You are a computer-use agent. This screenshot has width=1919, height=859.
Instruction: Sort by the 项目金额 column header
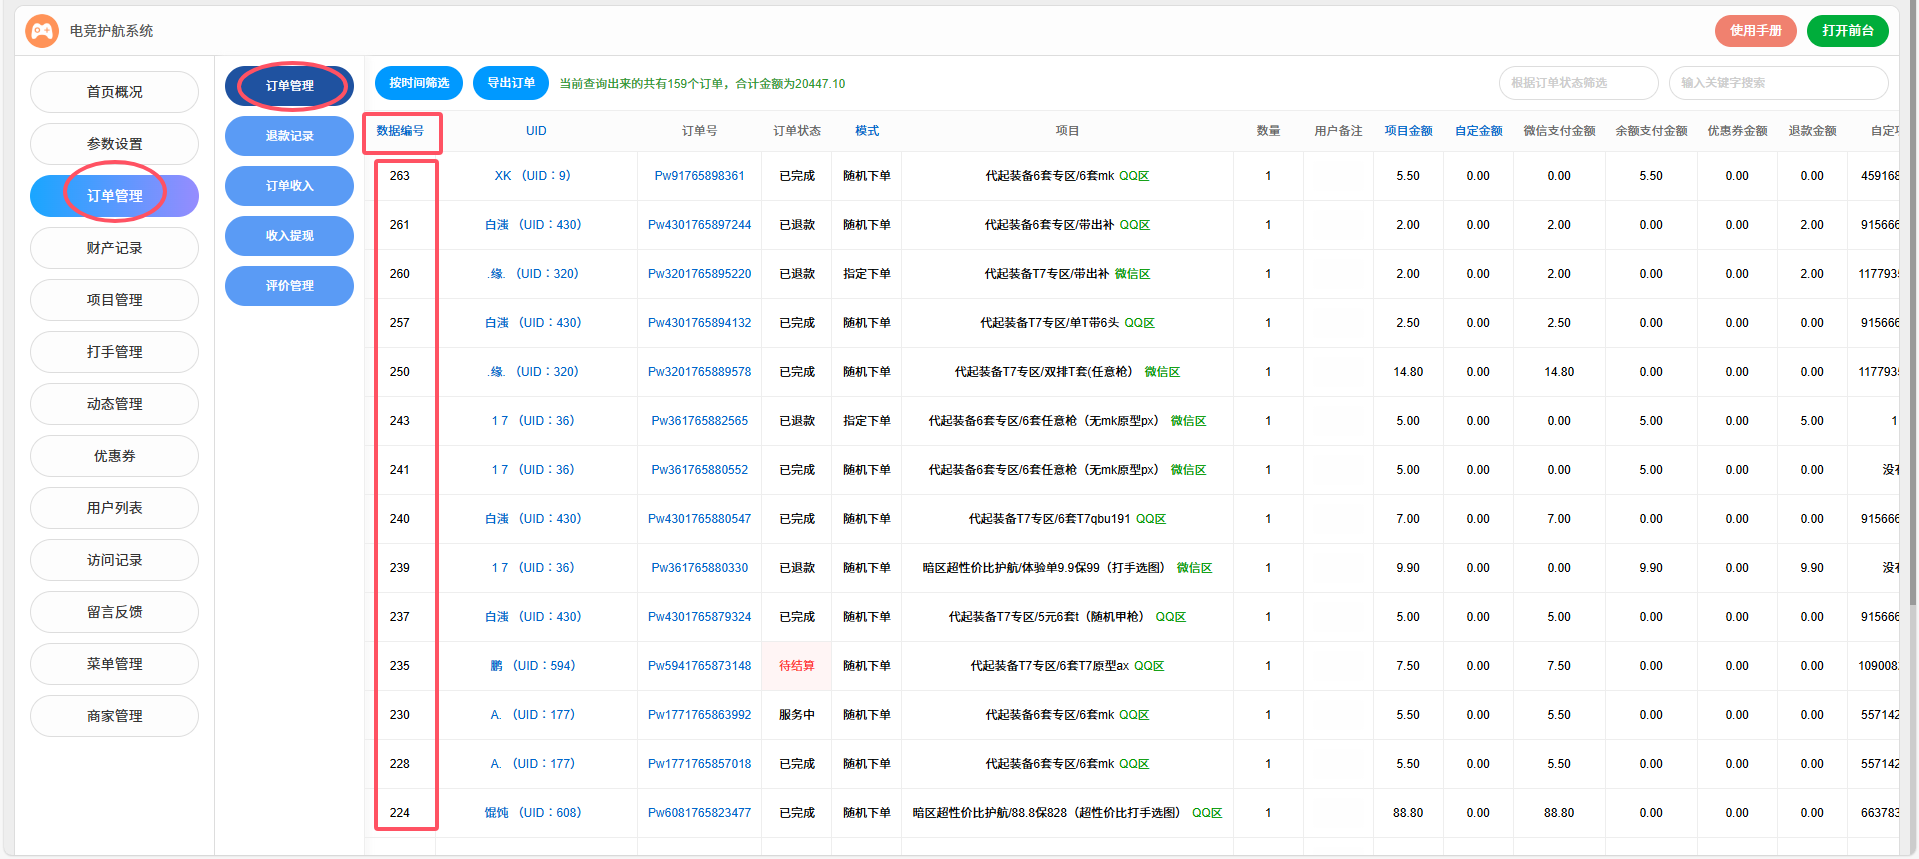[x=1408, y=131]
